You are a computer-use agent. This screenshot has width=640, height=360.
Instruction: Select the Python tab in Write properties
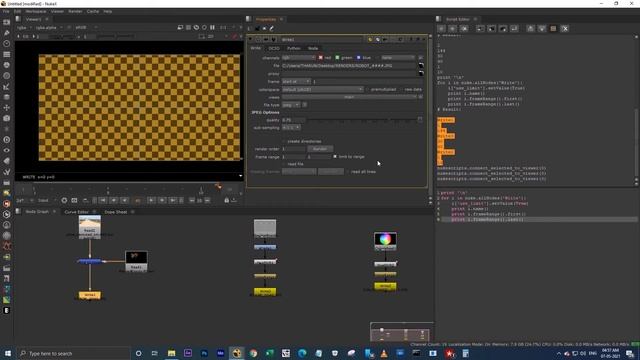tap(293, 48)
